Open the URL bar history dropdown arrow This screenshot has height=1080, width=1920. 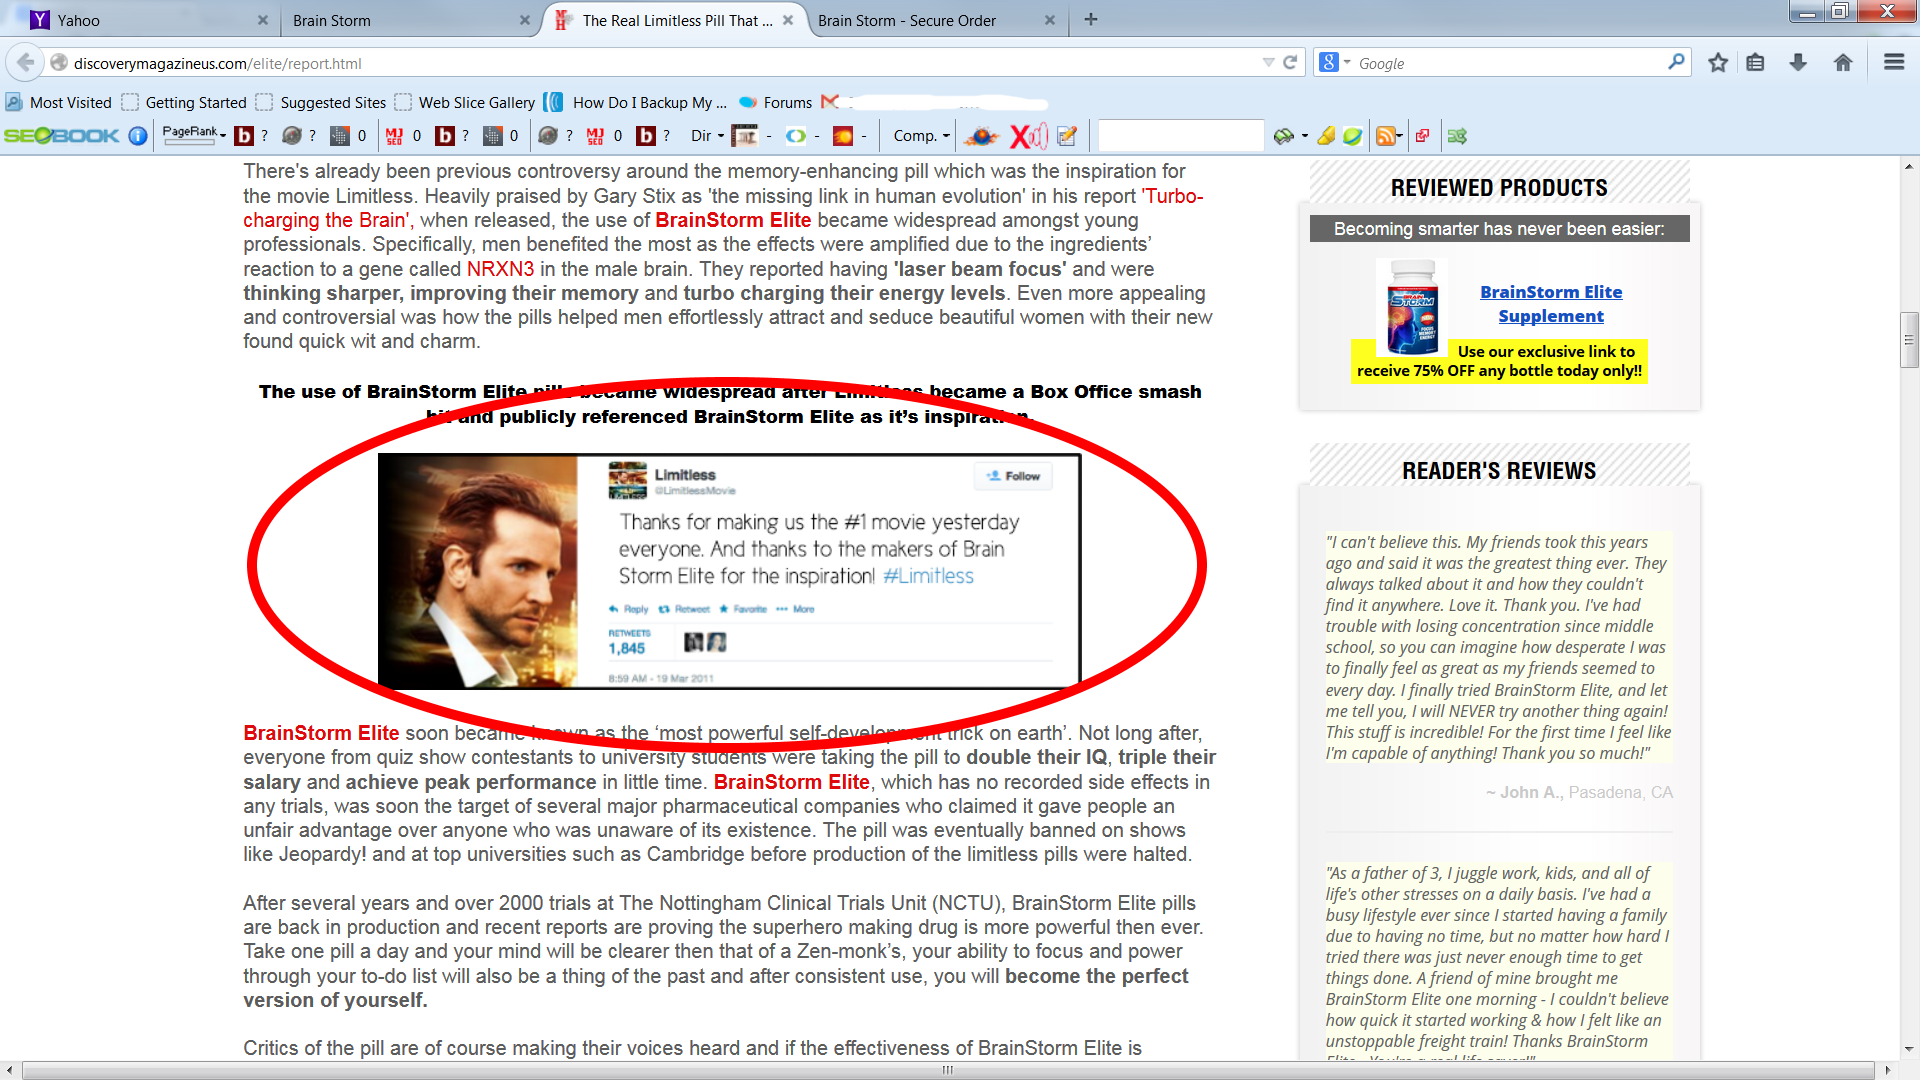[x=1268, y=62]
